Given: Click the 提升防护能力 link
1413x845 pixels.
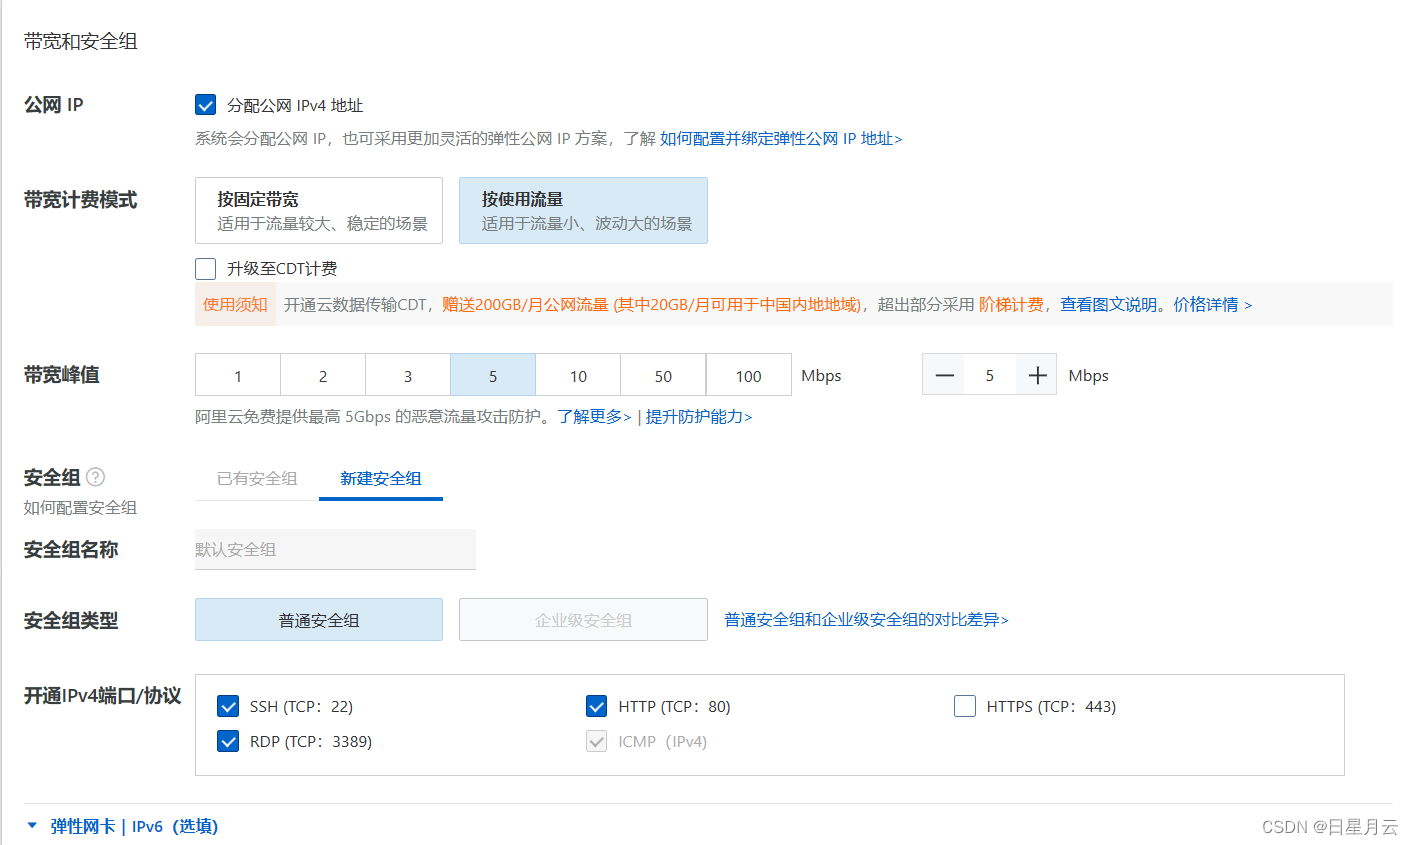Looking at the screenshot, I should [x=699, y=416].
